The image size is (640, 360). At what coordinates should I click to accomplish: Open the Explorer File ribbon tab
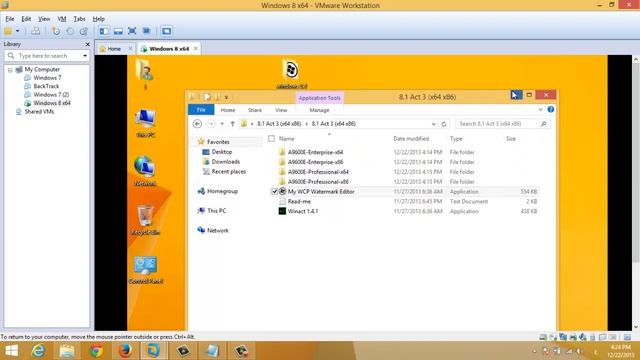click(201, 110)
